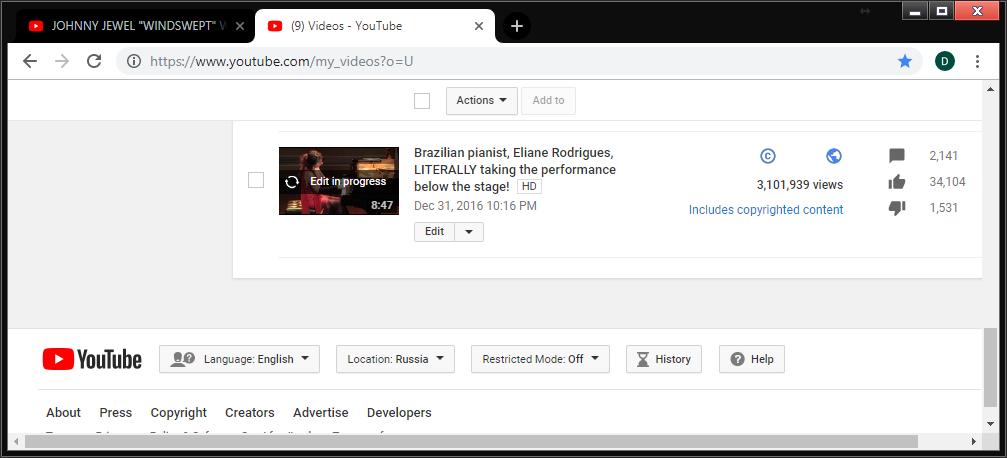The height and width of the screenshot is (458, 1007).
Task: Tick the select-all checkbox beside Actions
Action: tap(422, 101)
